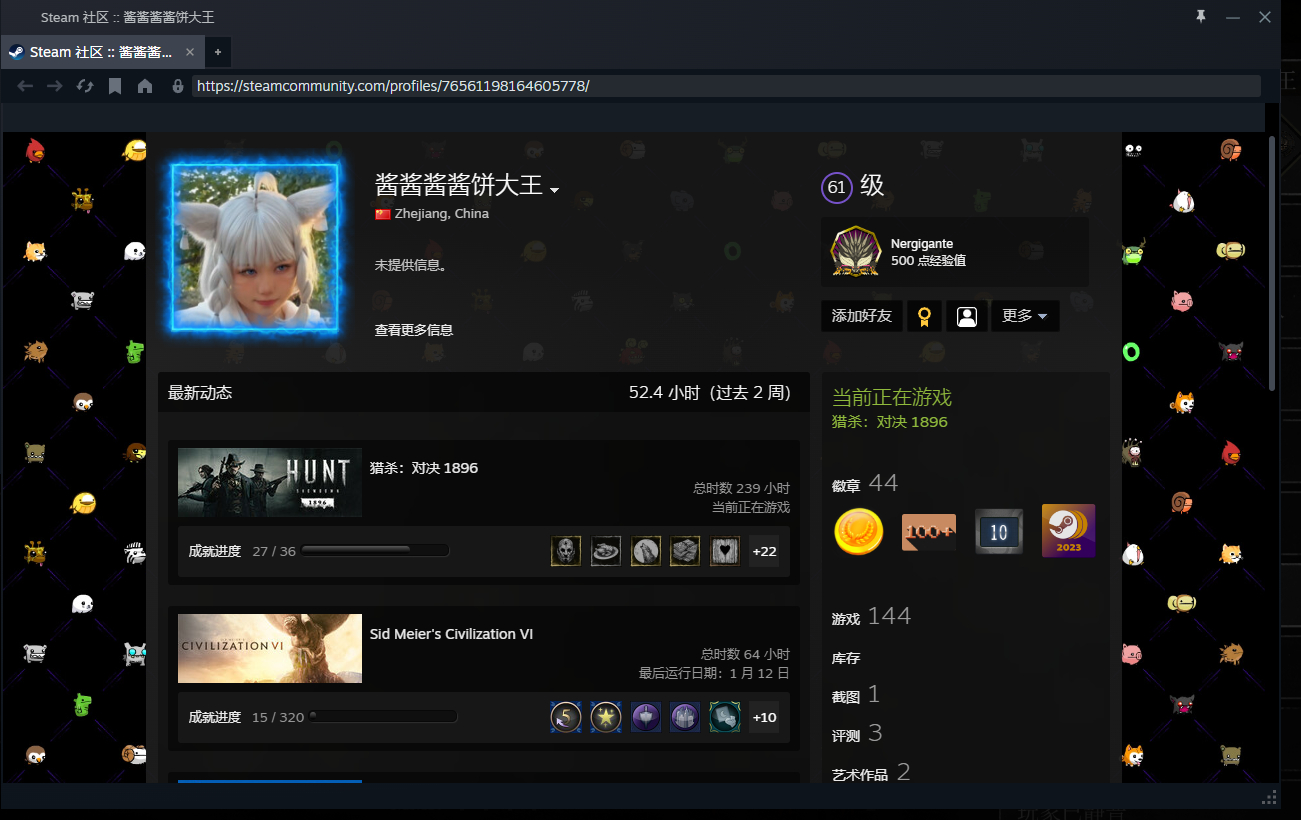Show +22 more Hunt achievements
This screenshot has height=820, width=1301.
click(x=764, y=551)
